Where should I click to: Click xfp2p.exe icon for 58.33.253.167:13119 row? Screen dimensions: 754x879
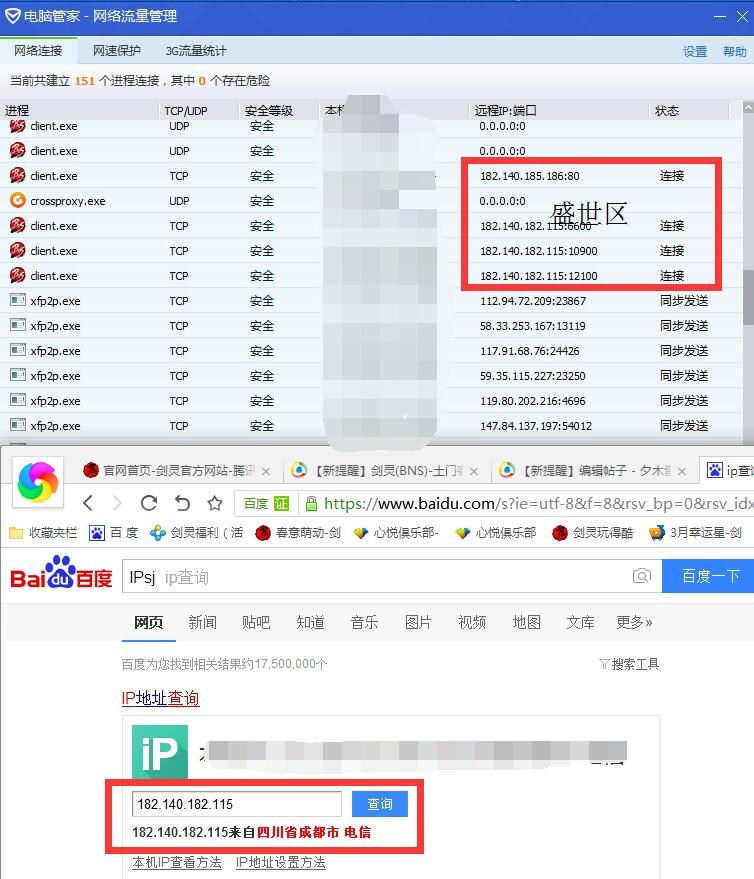[18, 325]
